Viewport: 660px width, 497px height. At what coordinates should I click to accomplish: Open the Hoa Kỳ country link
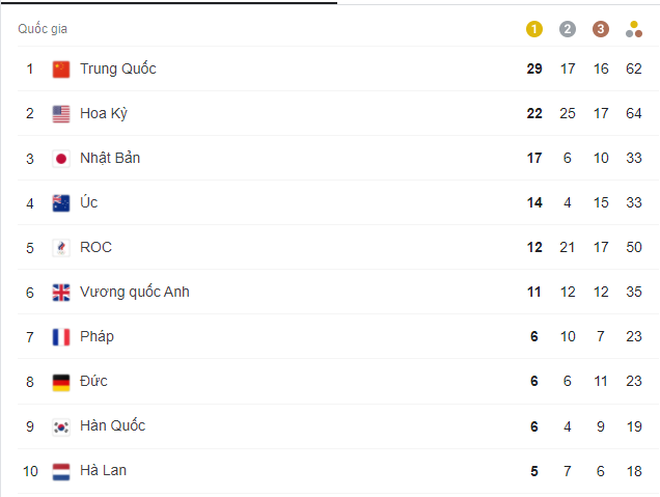point(103,114)
